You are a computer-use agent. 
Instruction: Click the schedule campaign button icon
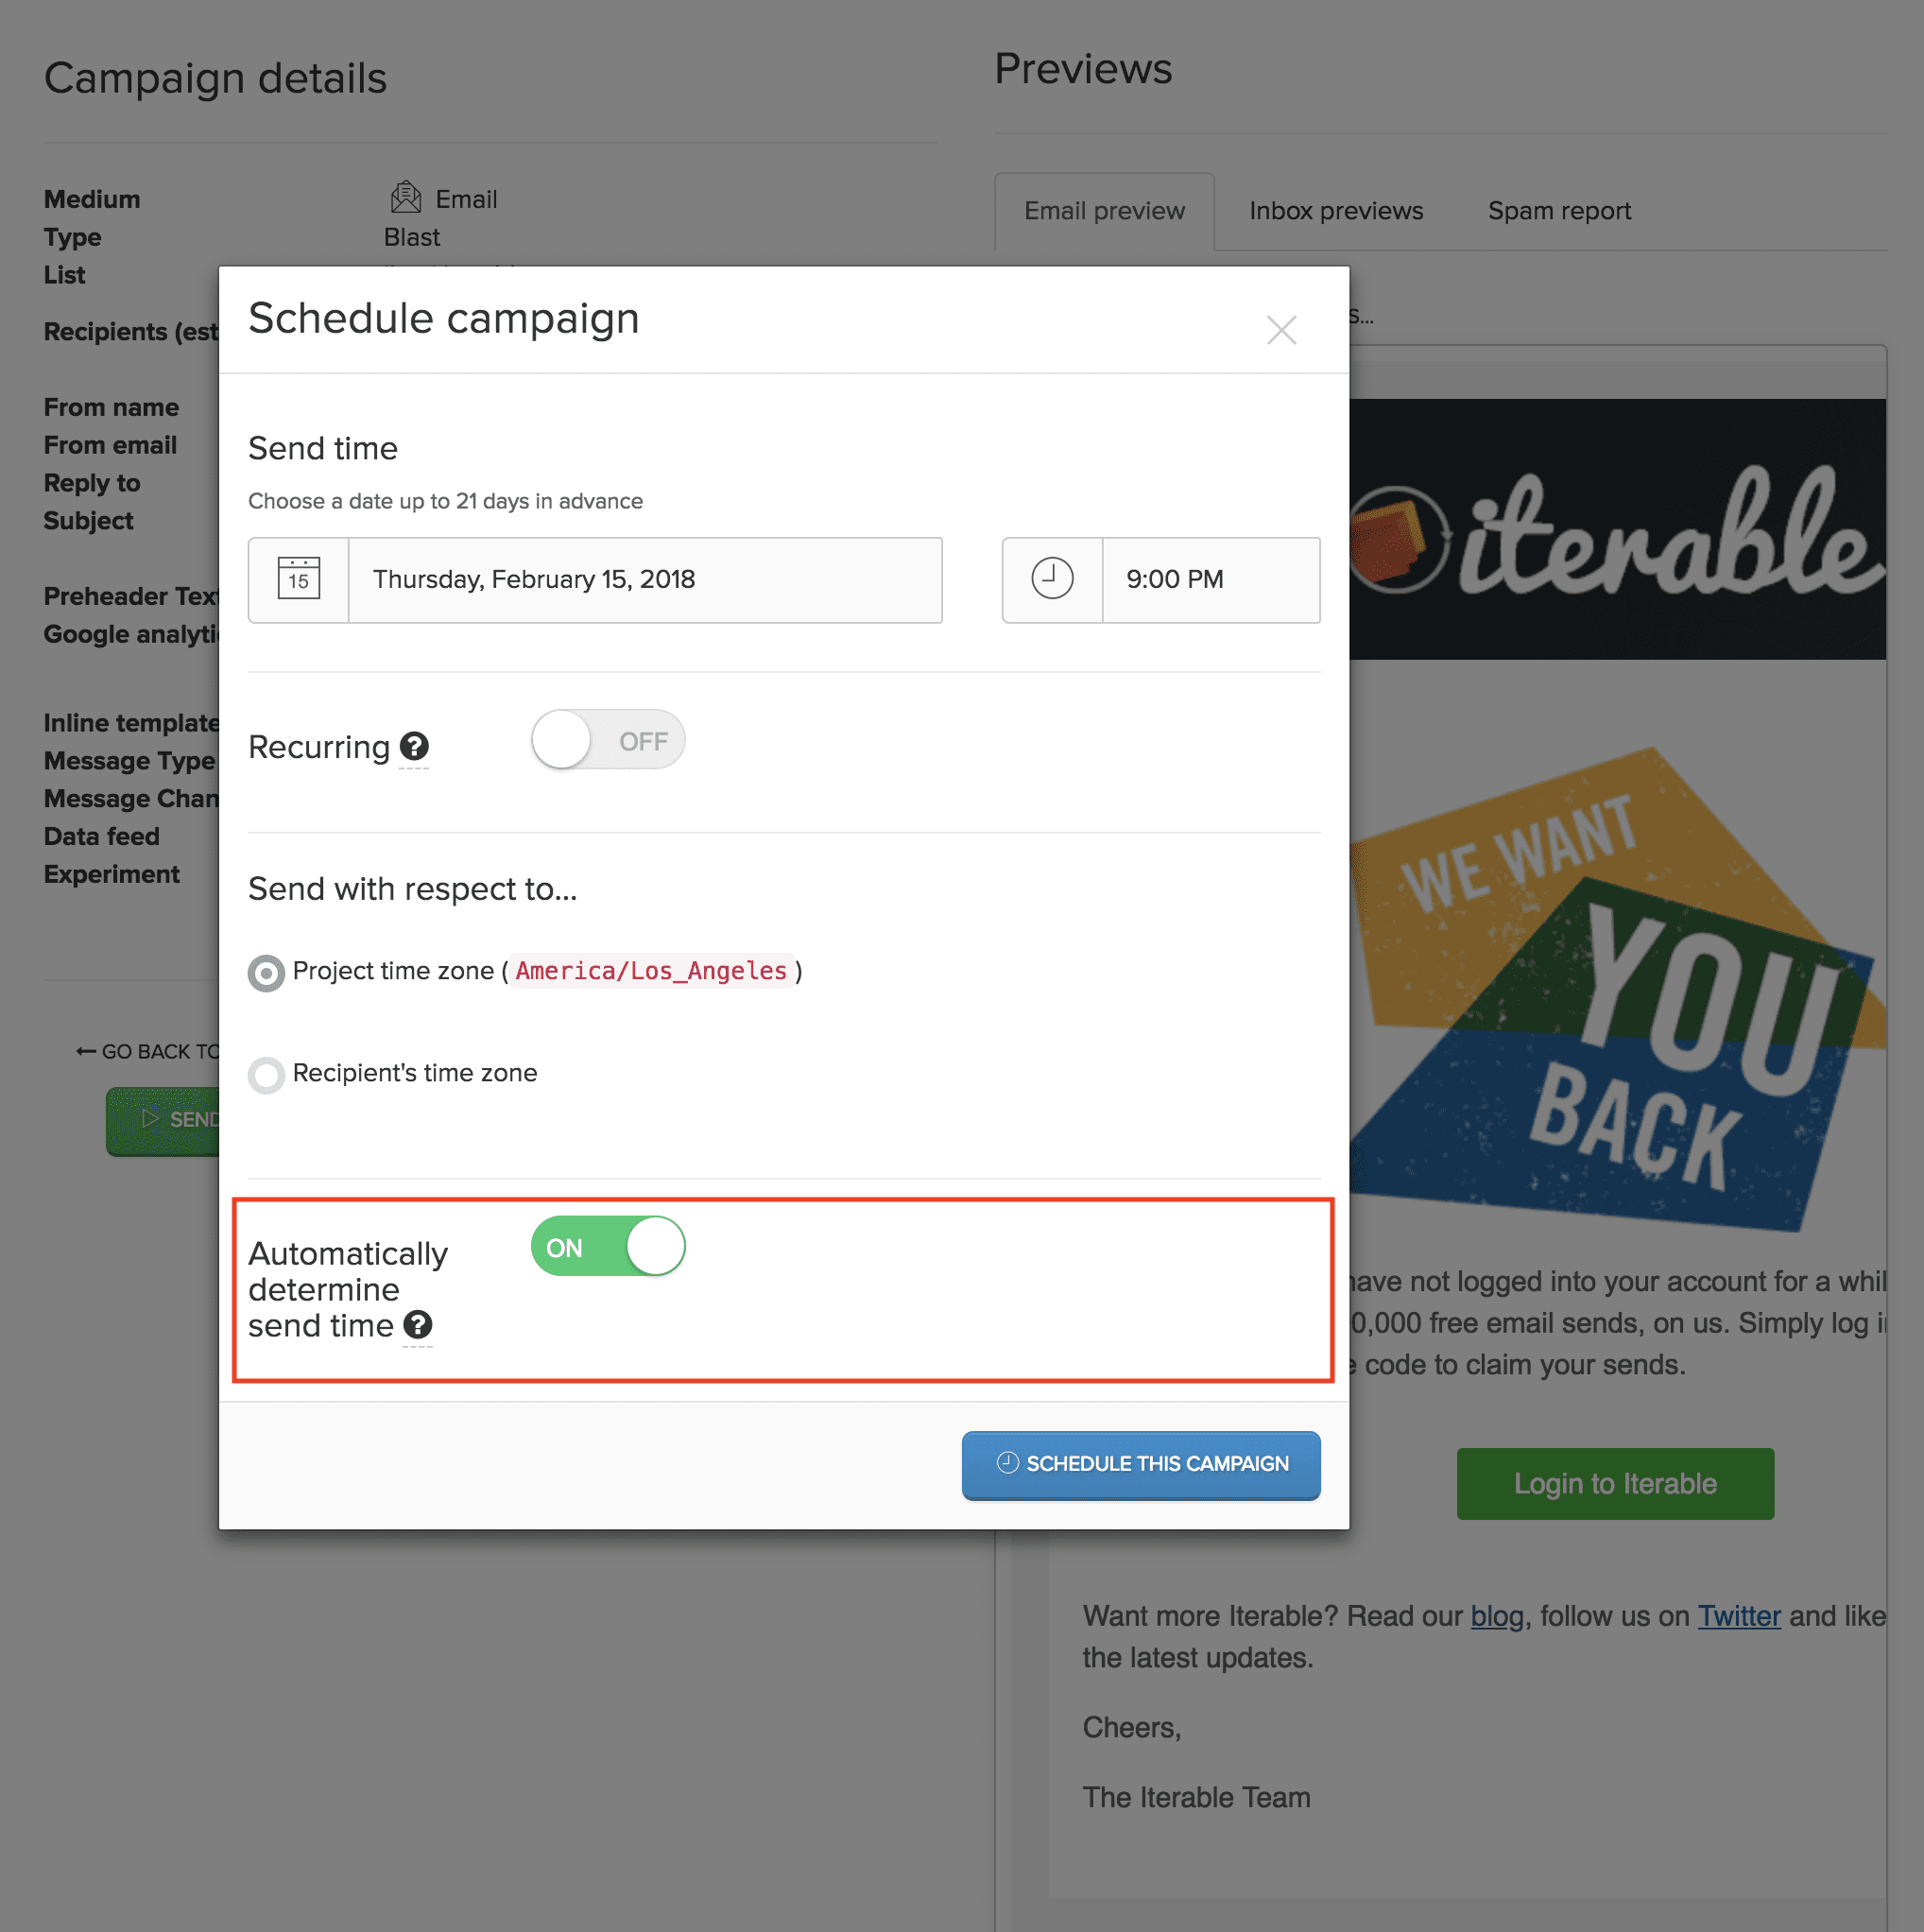[x=1006, y=1463]
